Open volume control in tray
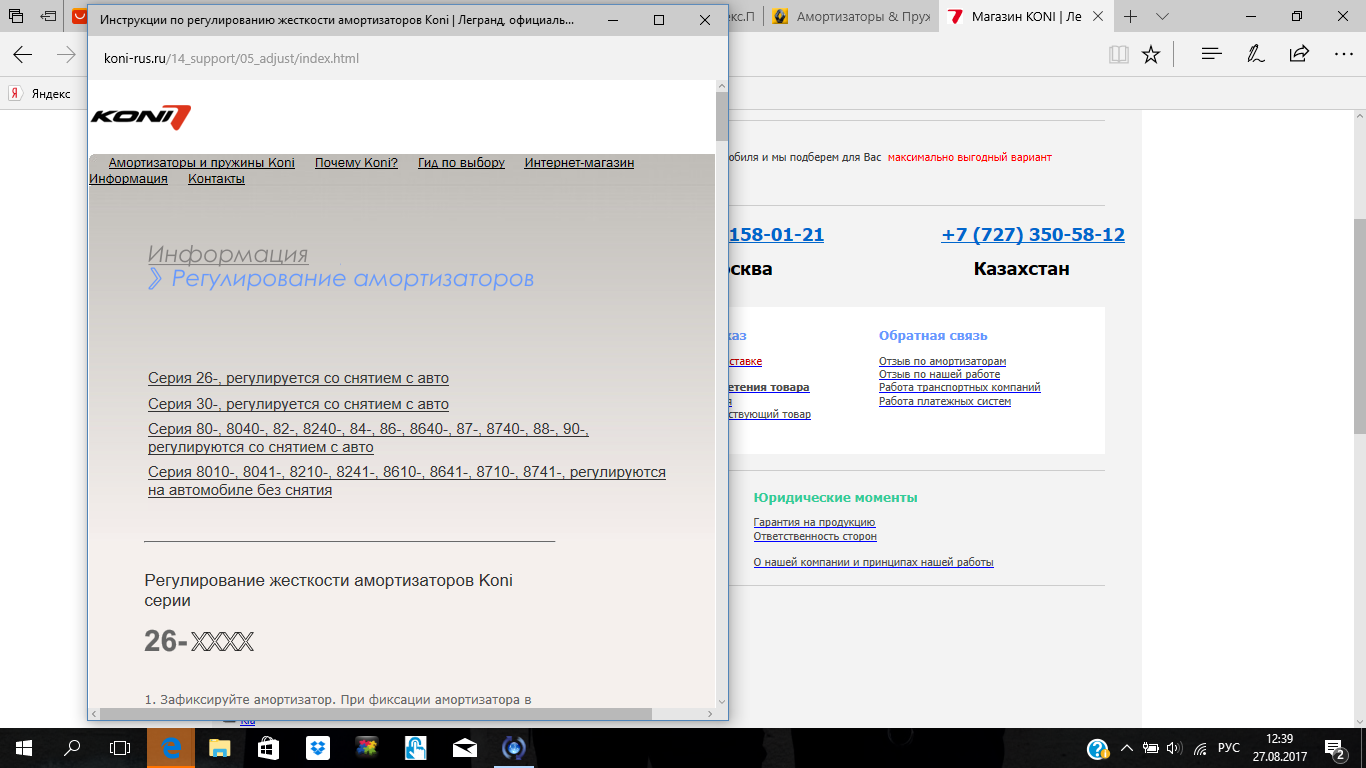The height and width of the screenshot is (768, 1366). click(x=1174, y=748)
